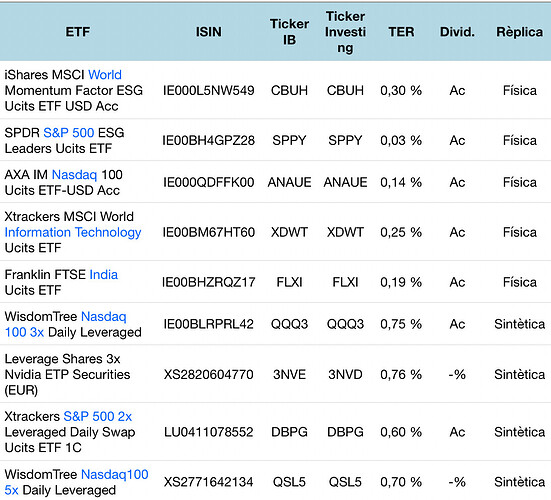The image size is (551, 500).
Task: Open the Information Technology link
Action: pyautogui.click(x=73, y=232)
